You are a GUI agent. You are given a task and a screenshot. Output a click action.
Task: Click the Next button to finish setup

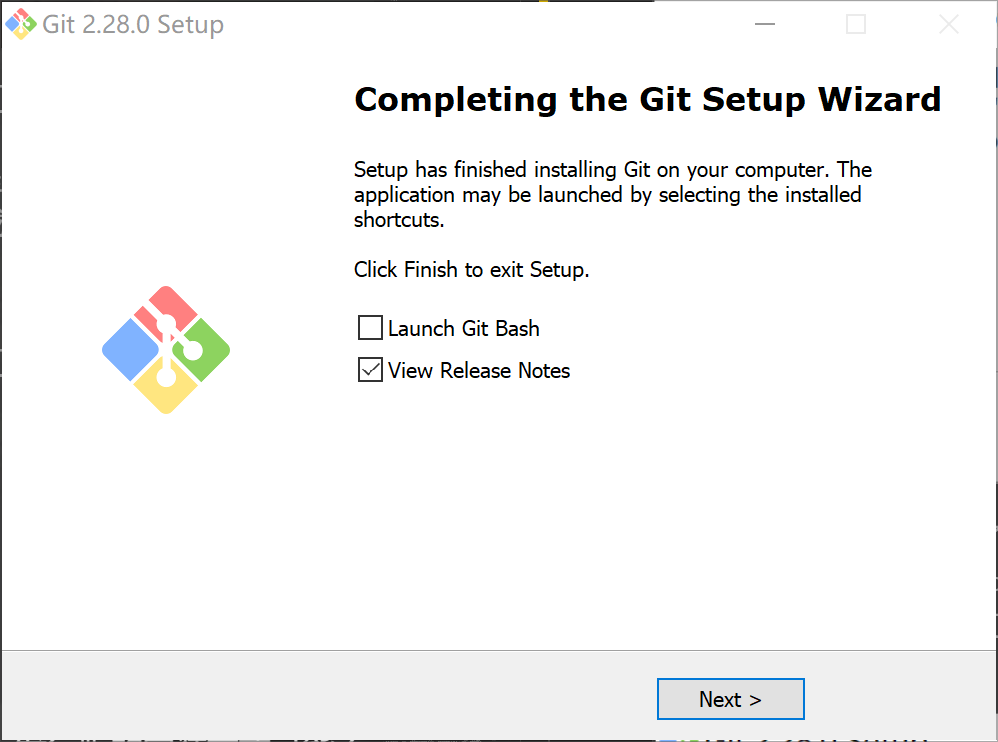730,698
